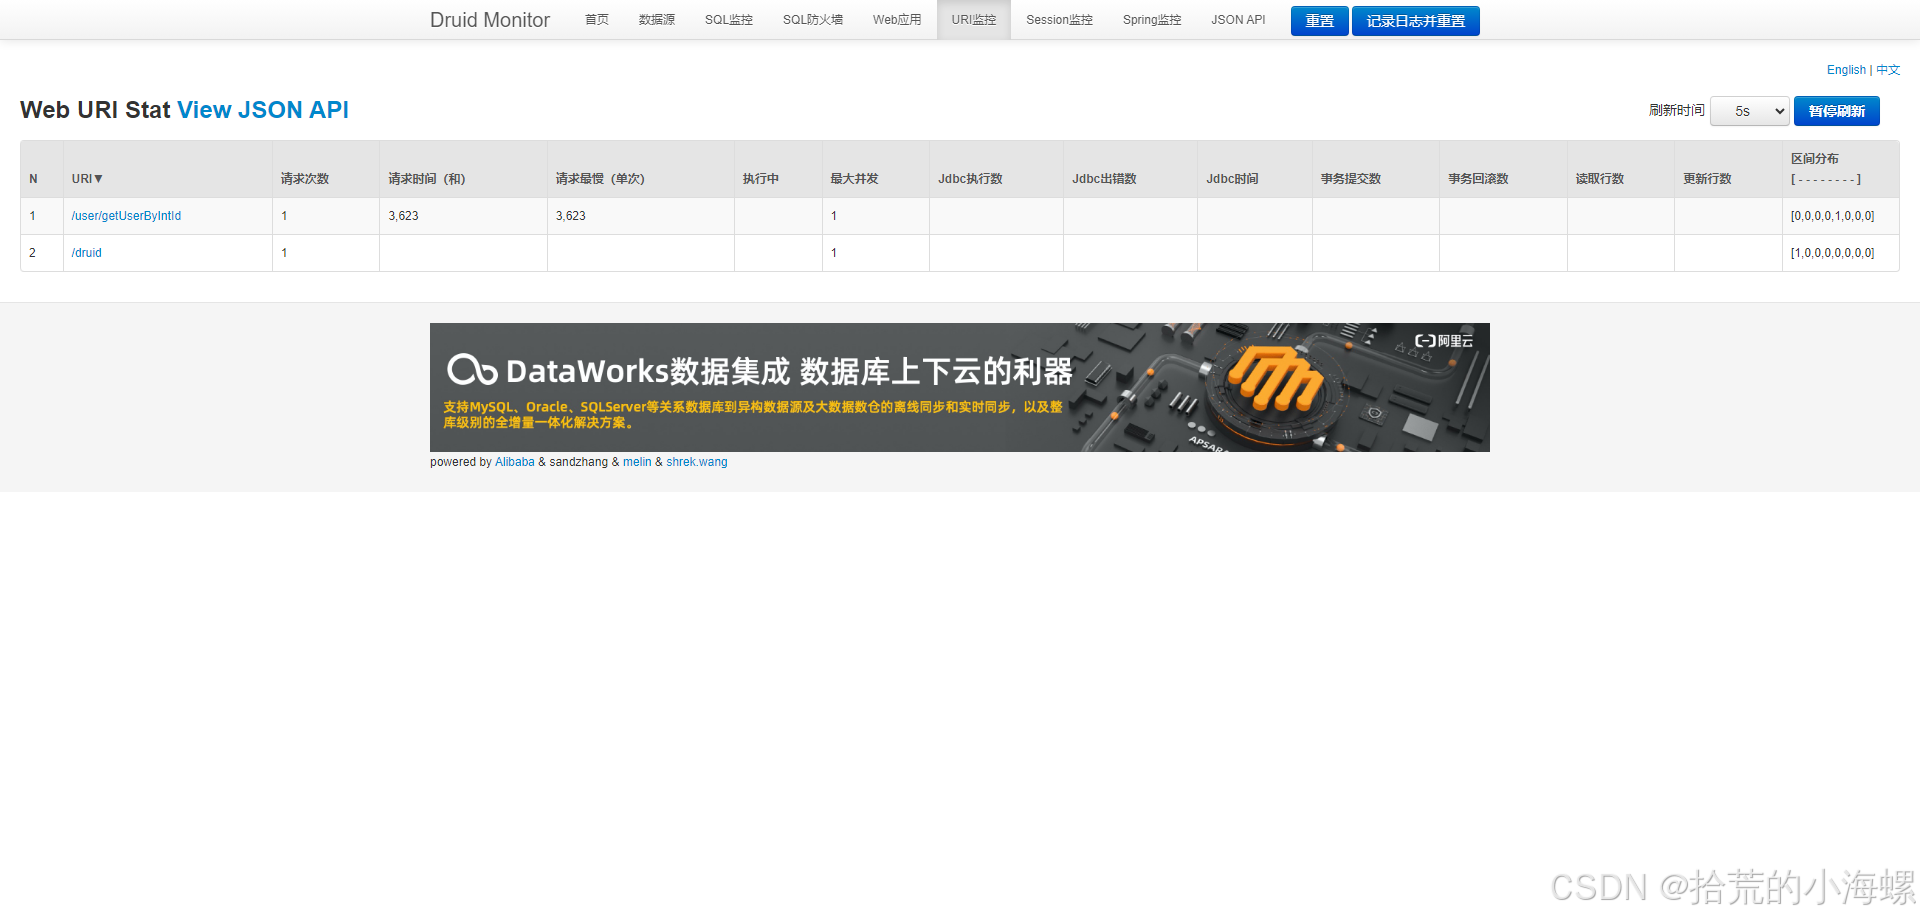Open the 首页 home tab

coord(596,20)
